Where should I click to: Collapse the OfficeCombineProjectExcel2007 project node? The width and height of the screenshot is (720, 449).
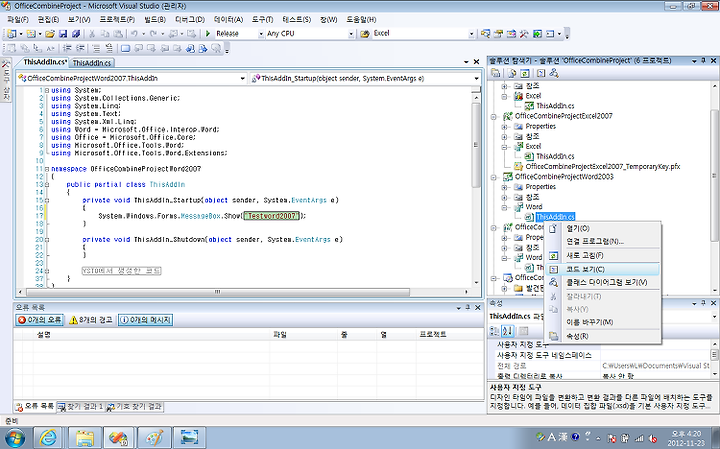494,117
